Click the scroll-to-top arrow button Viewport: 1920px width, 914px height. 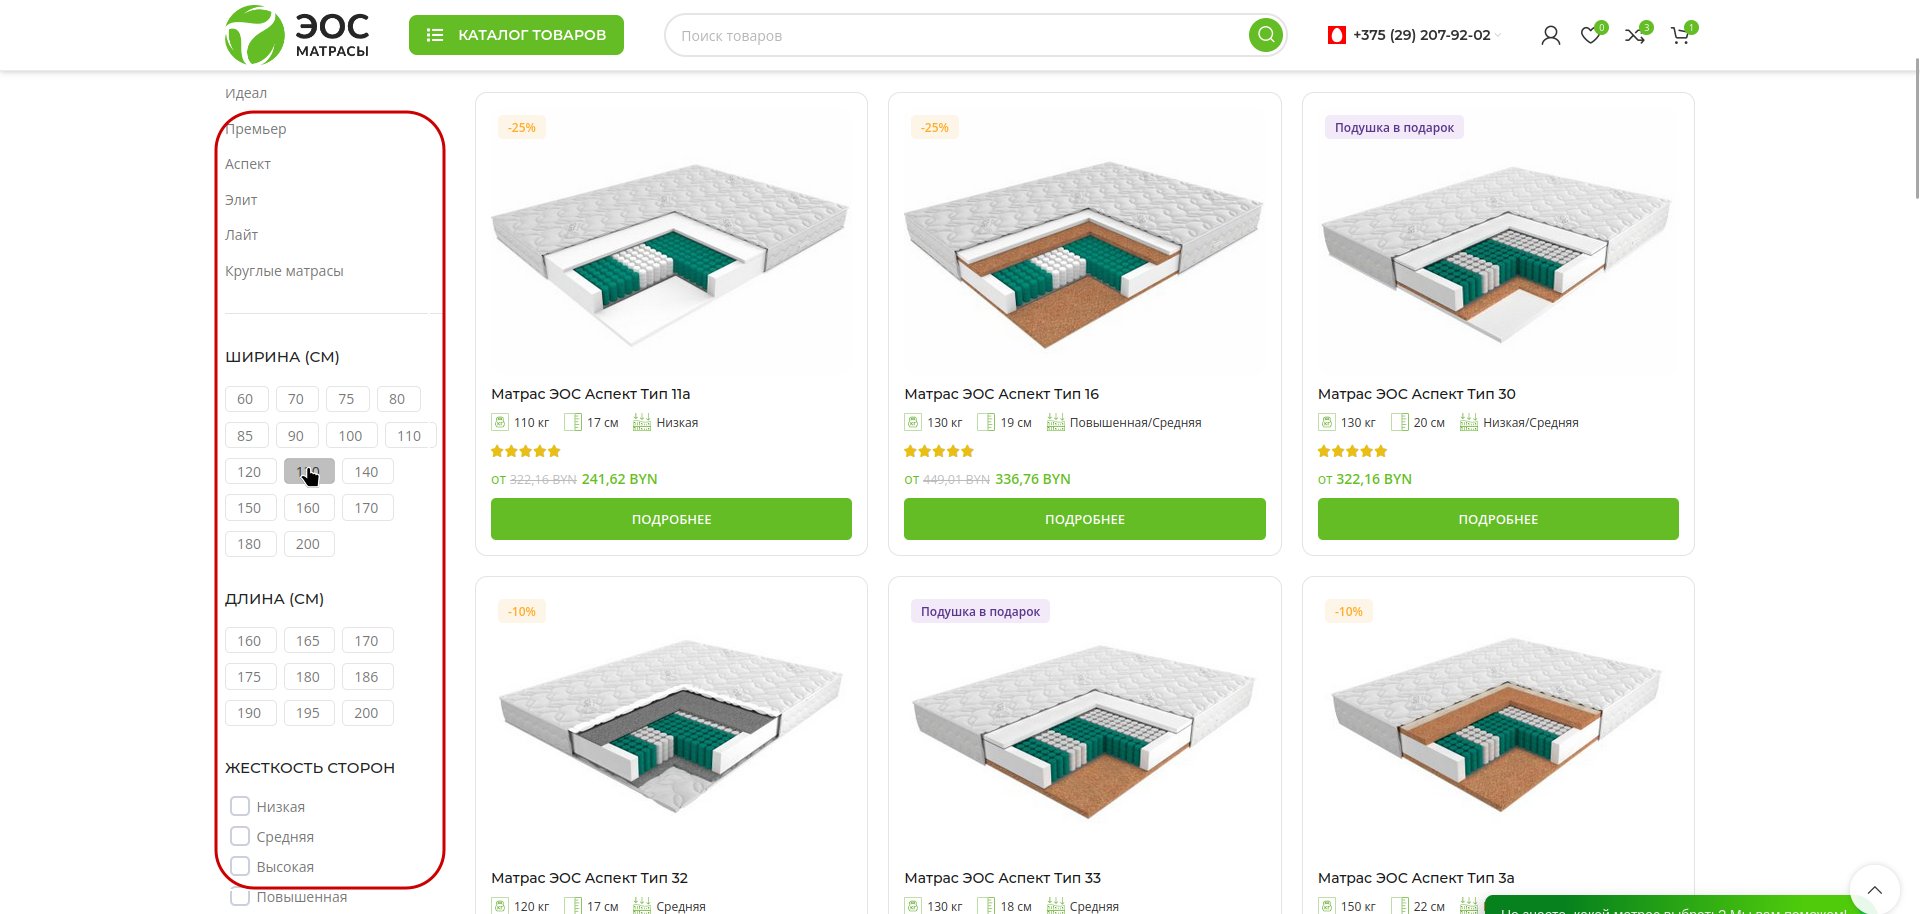point(1874,889)
